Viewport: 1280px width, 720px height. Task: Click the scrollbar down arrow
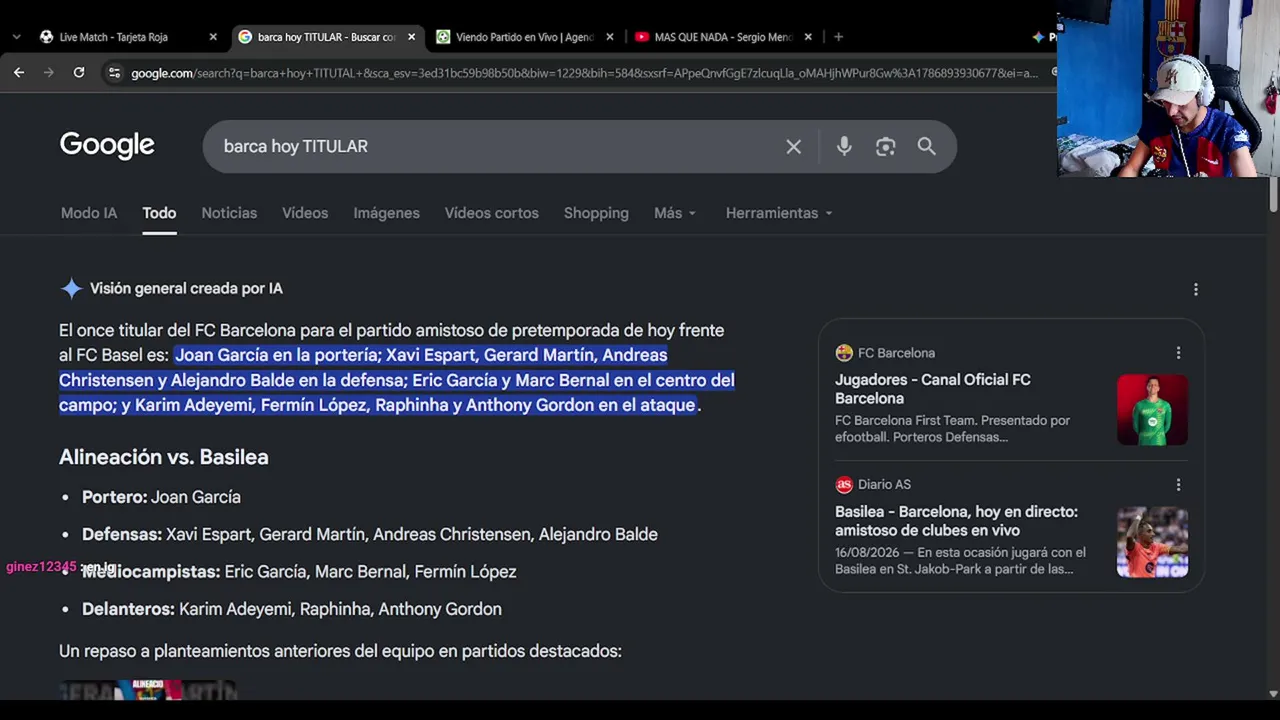(1273, 693)
